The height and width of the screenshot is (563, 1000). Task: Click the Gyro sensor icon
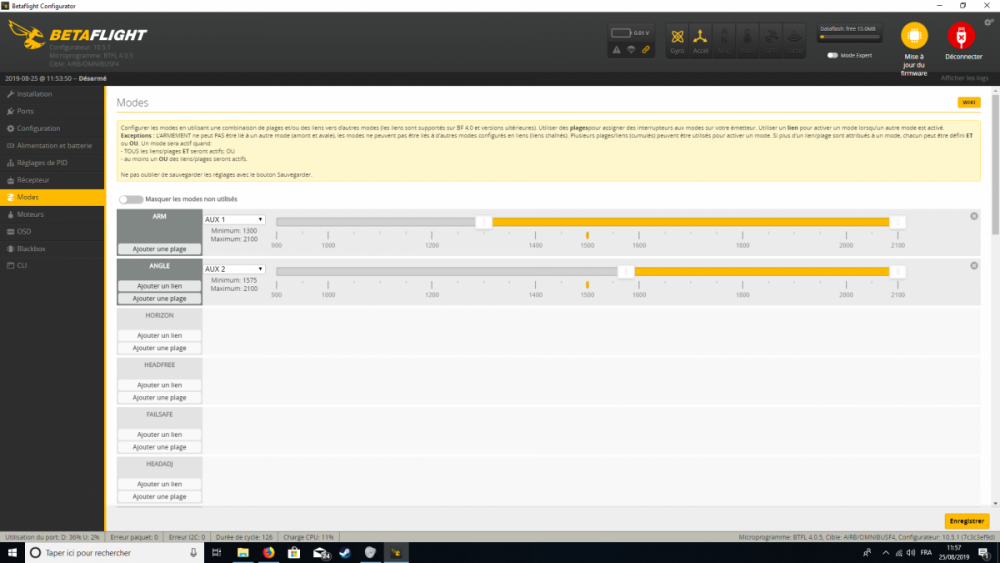677,41
